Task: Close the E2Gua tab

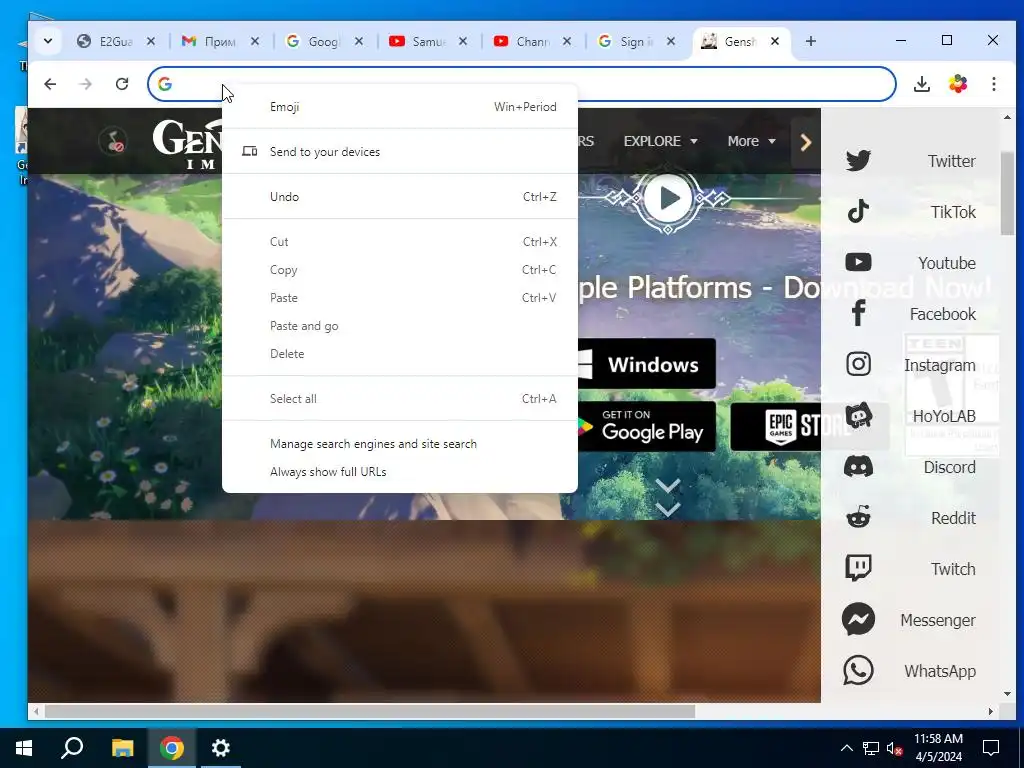Action: click(151, 41)
